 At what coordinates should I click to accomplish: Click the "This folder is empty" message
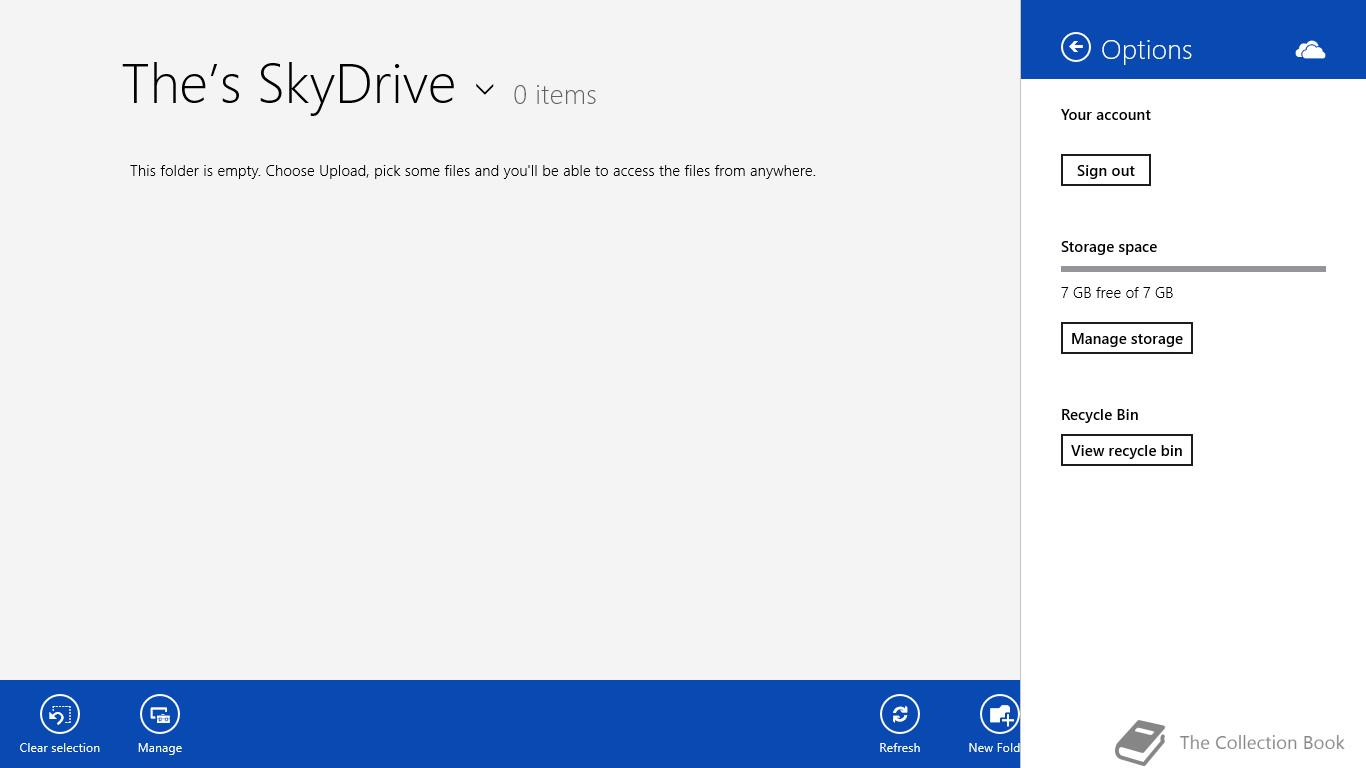pyautogui.click(x=473, y=171)
